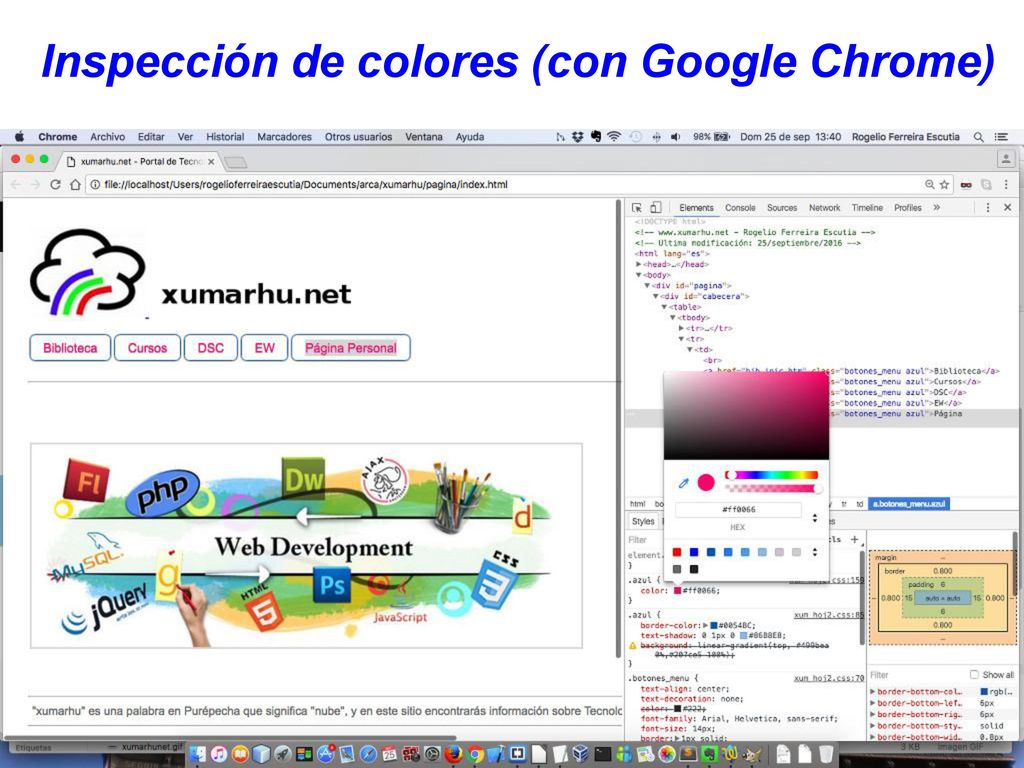The image size is (1024, 768).
Task: Open the Marcadores menu
Action: pyautogui.click(x=284, y=136)
